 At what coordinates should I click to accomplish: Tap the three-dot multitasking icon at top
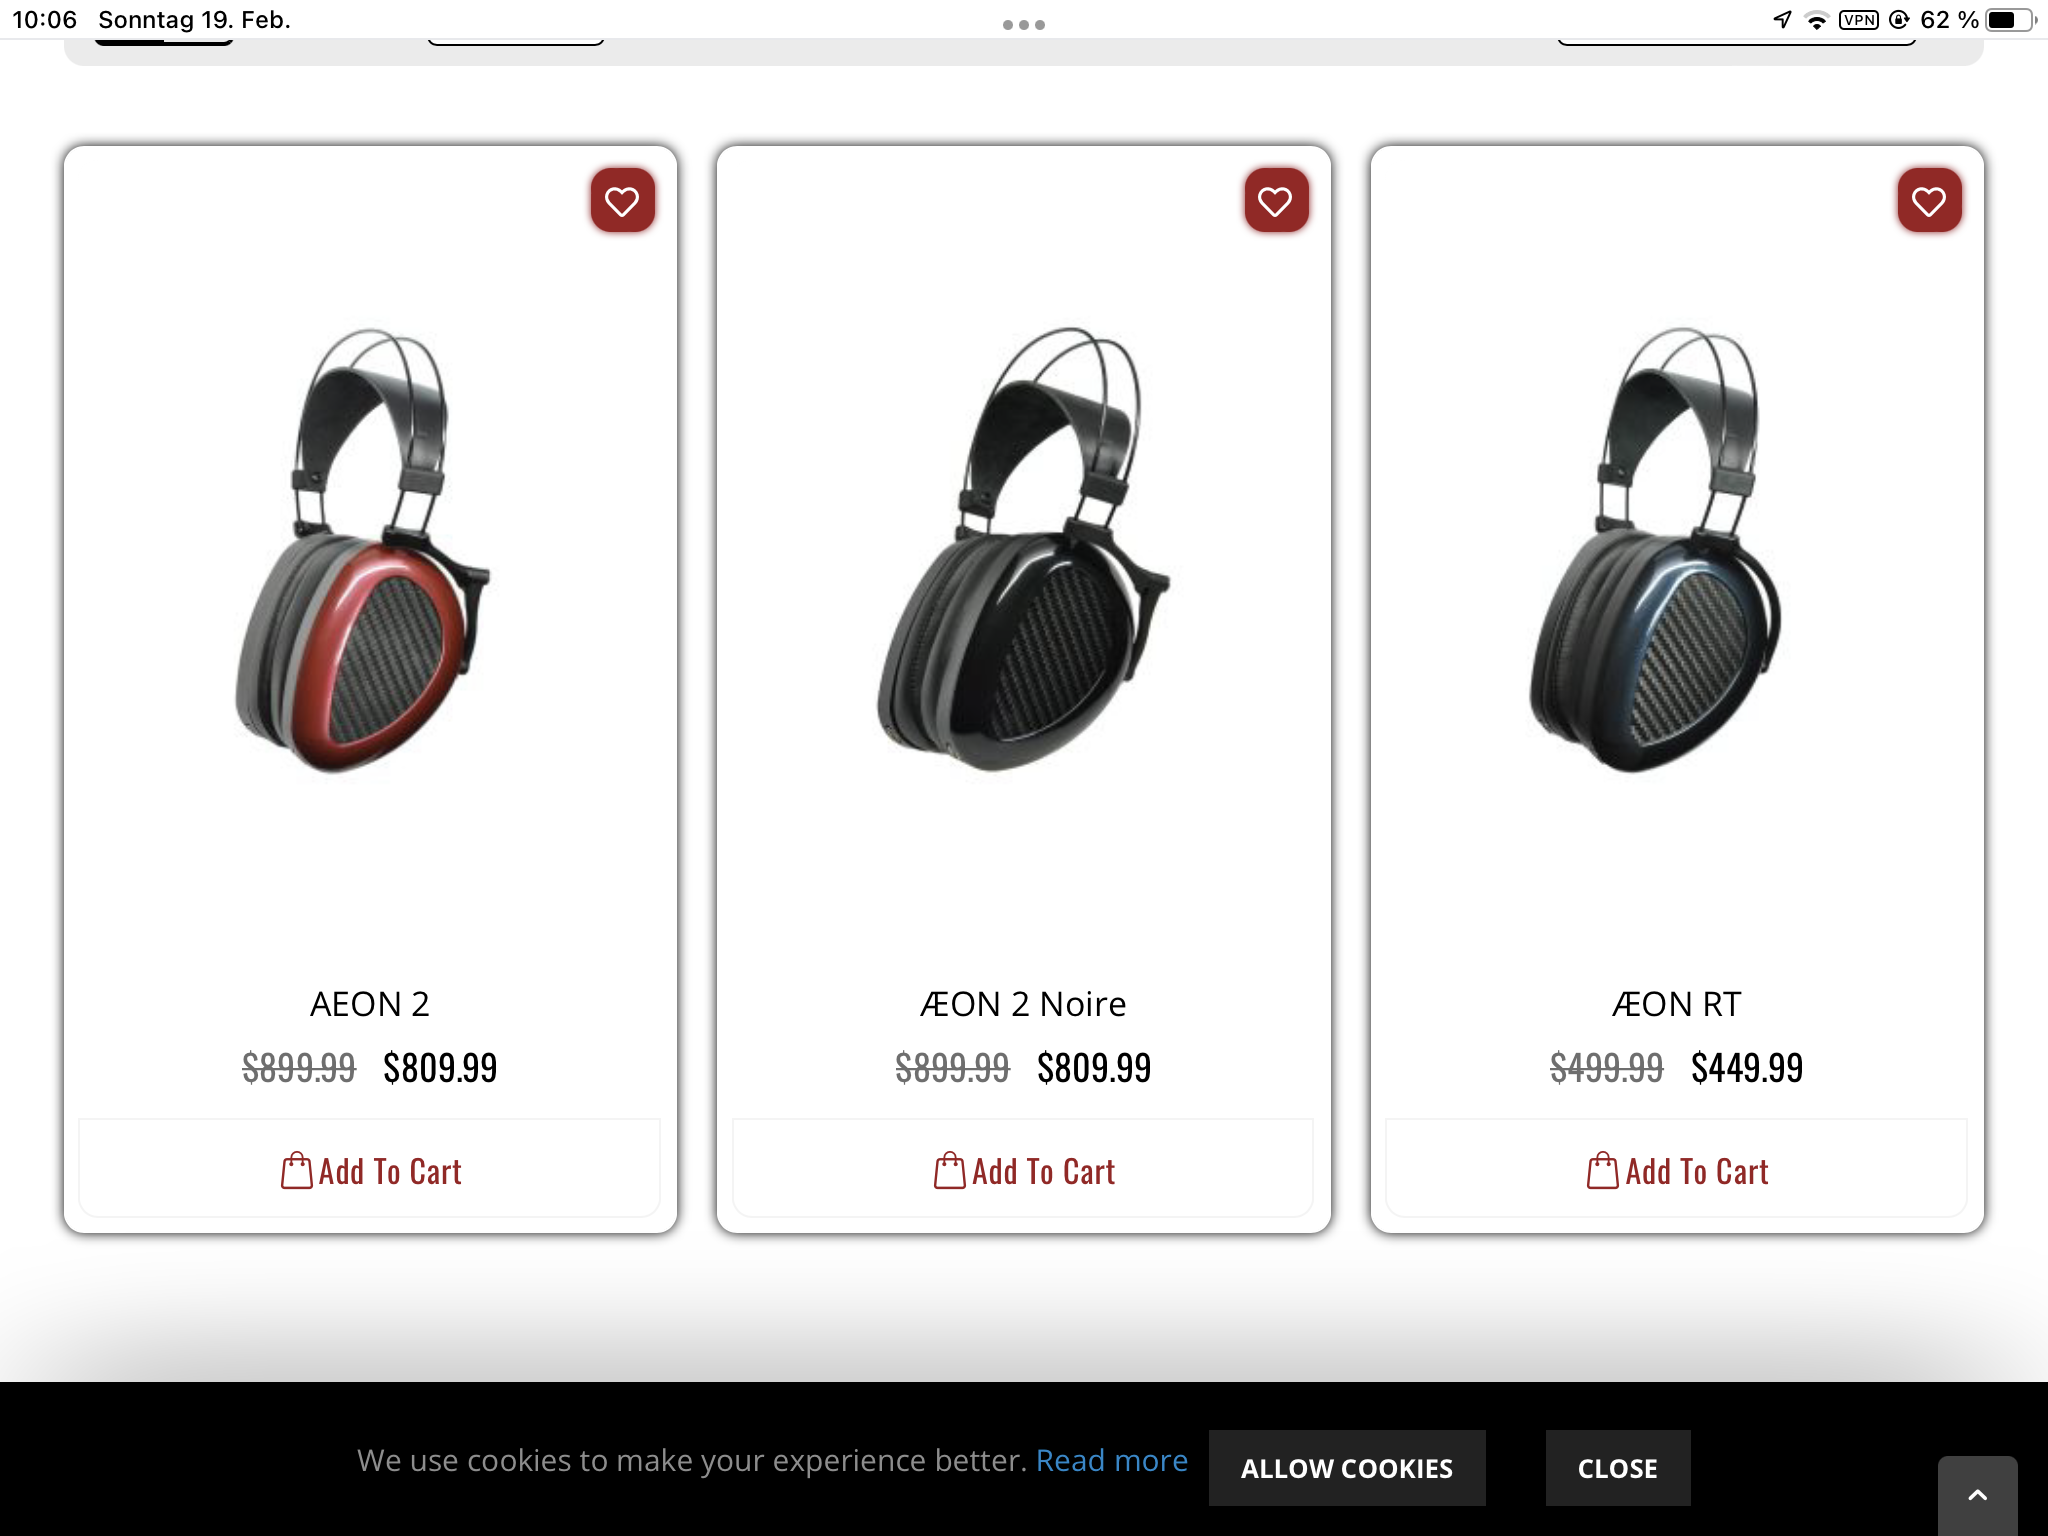tap(1024, 24)
